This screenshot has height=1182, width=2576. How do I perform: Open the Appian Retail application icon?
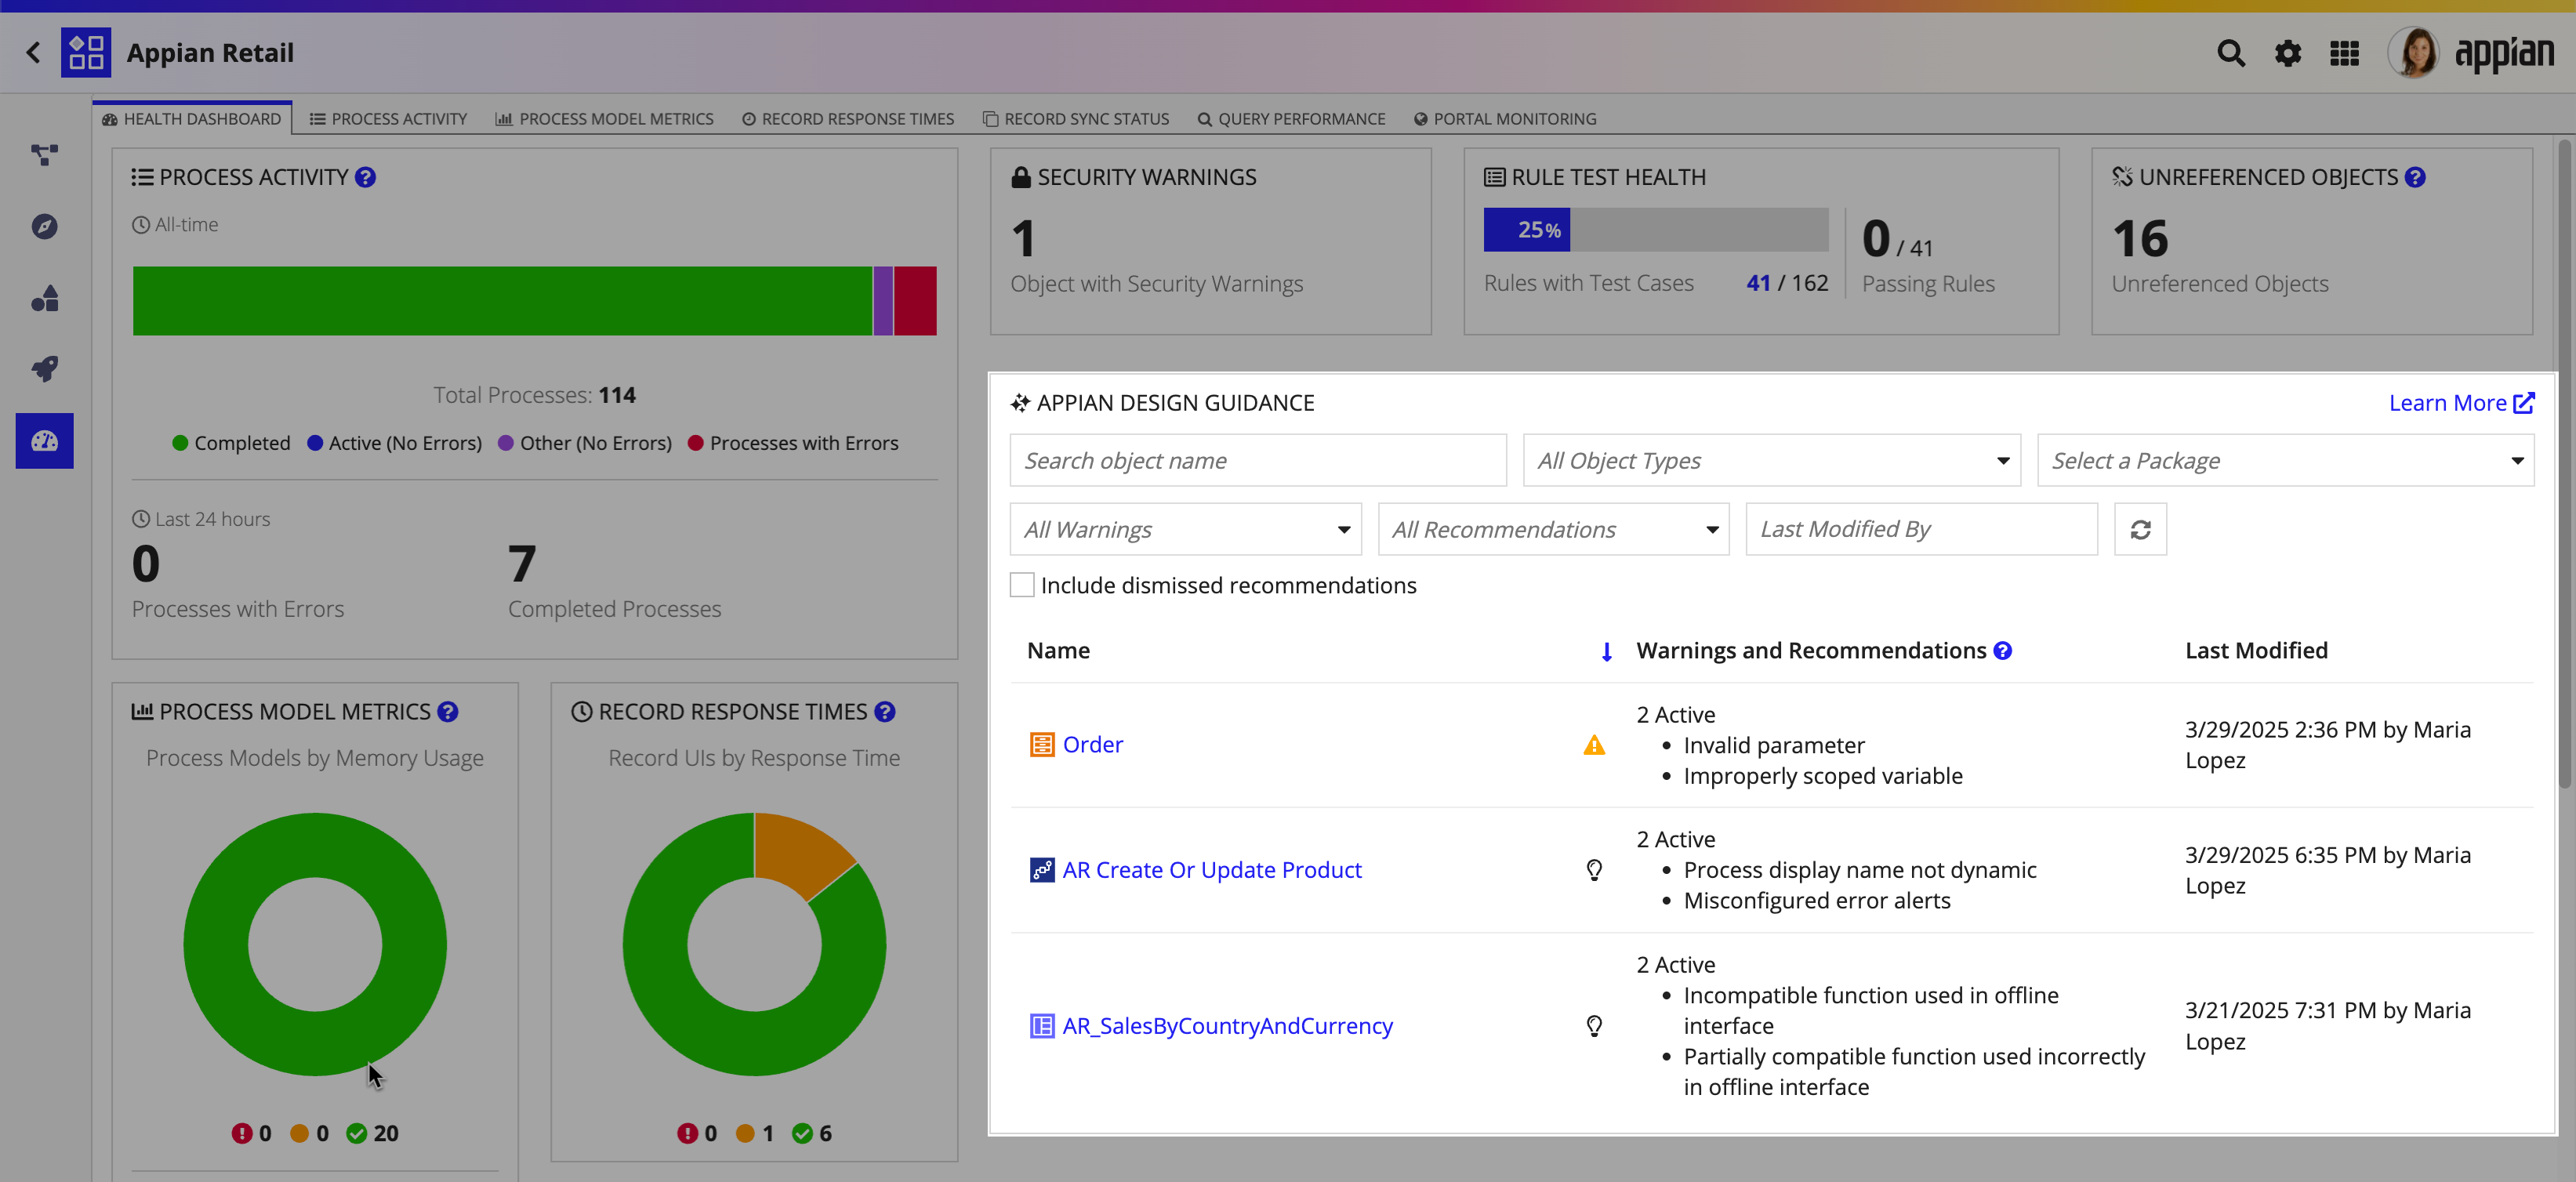(86, 52)
